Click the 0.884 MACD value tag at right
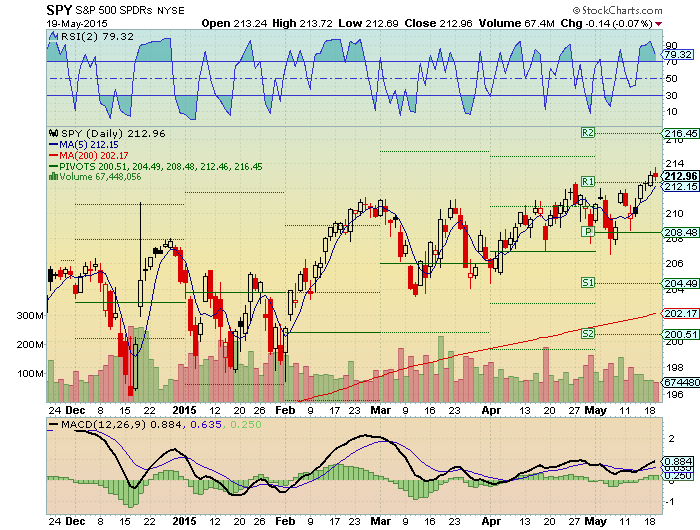 click(x=679, y=461)
